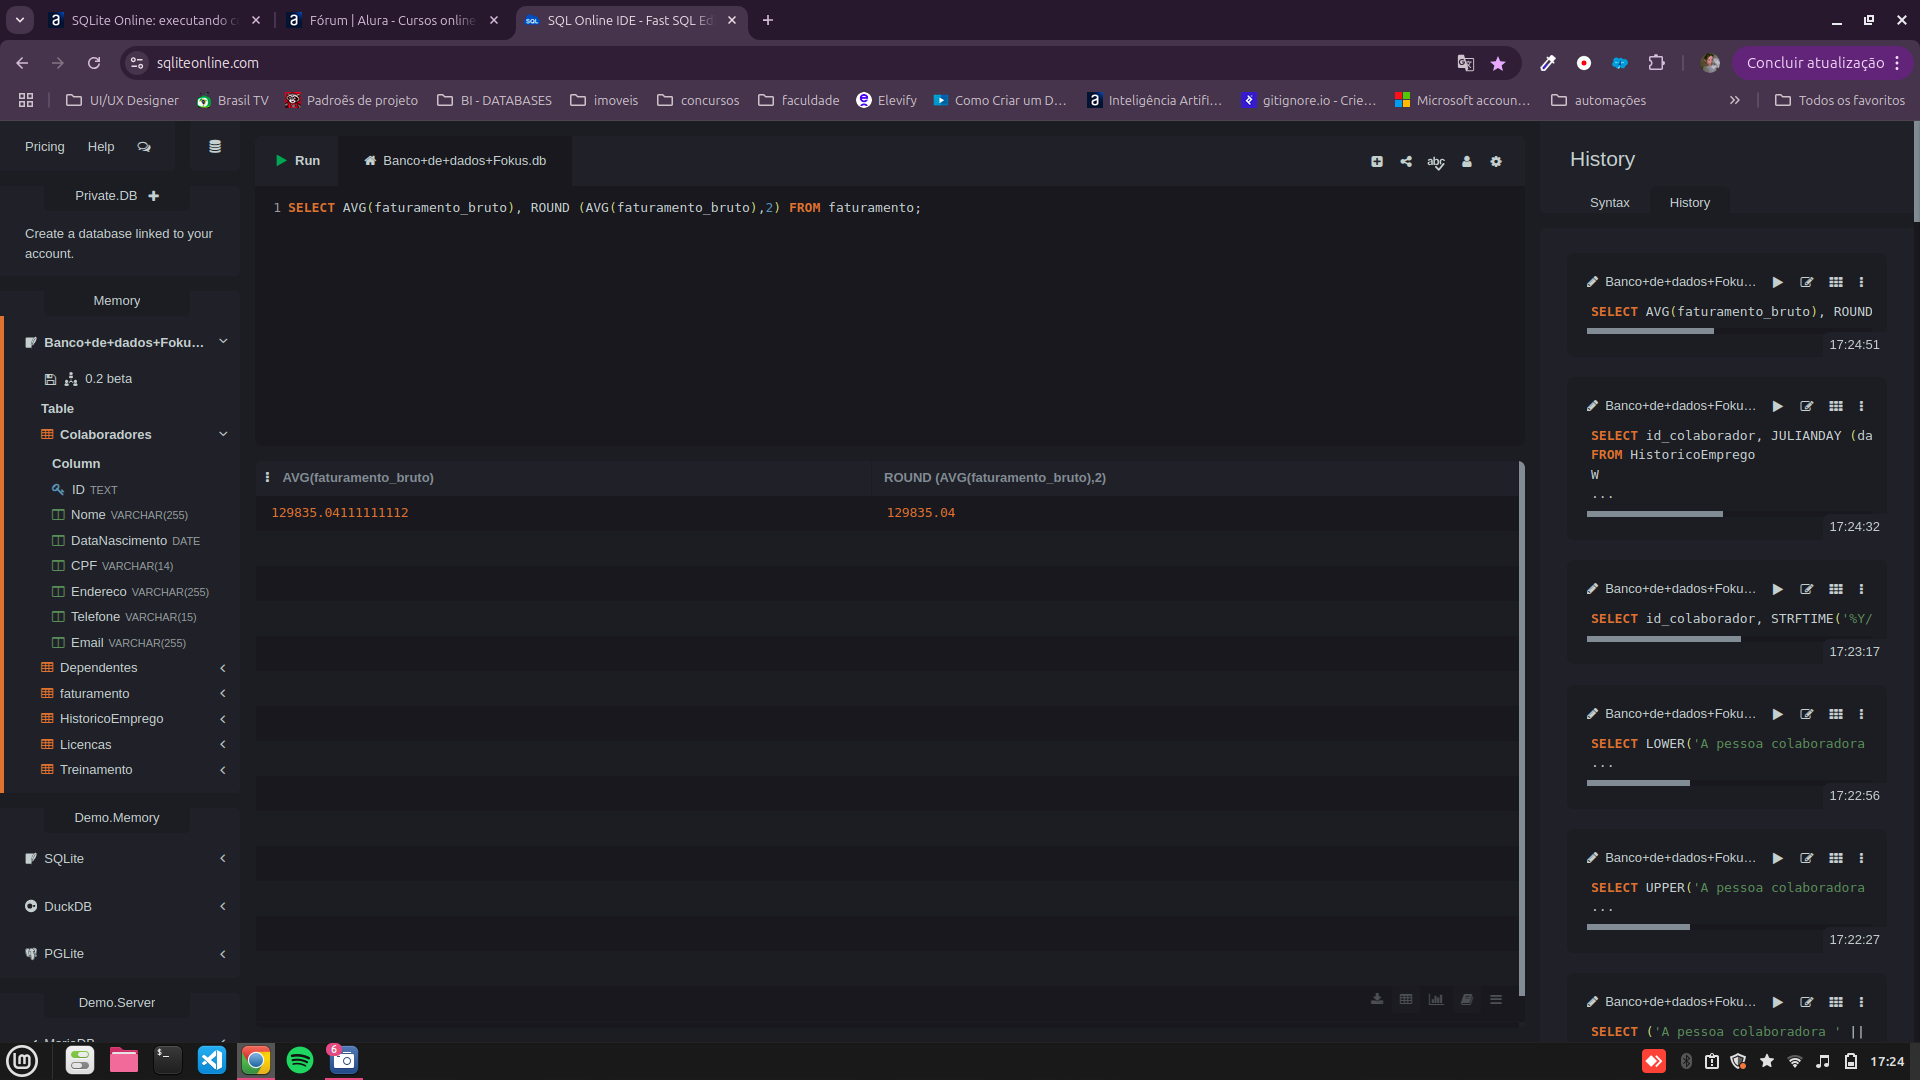Click pencil icon on the 17:23:17 history entry

(1592, 590)
